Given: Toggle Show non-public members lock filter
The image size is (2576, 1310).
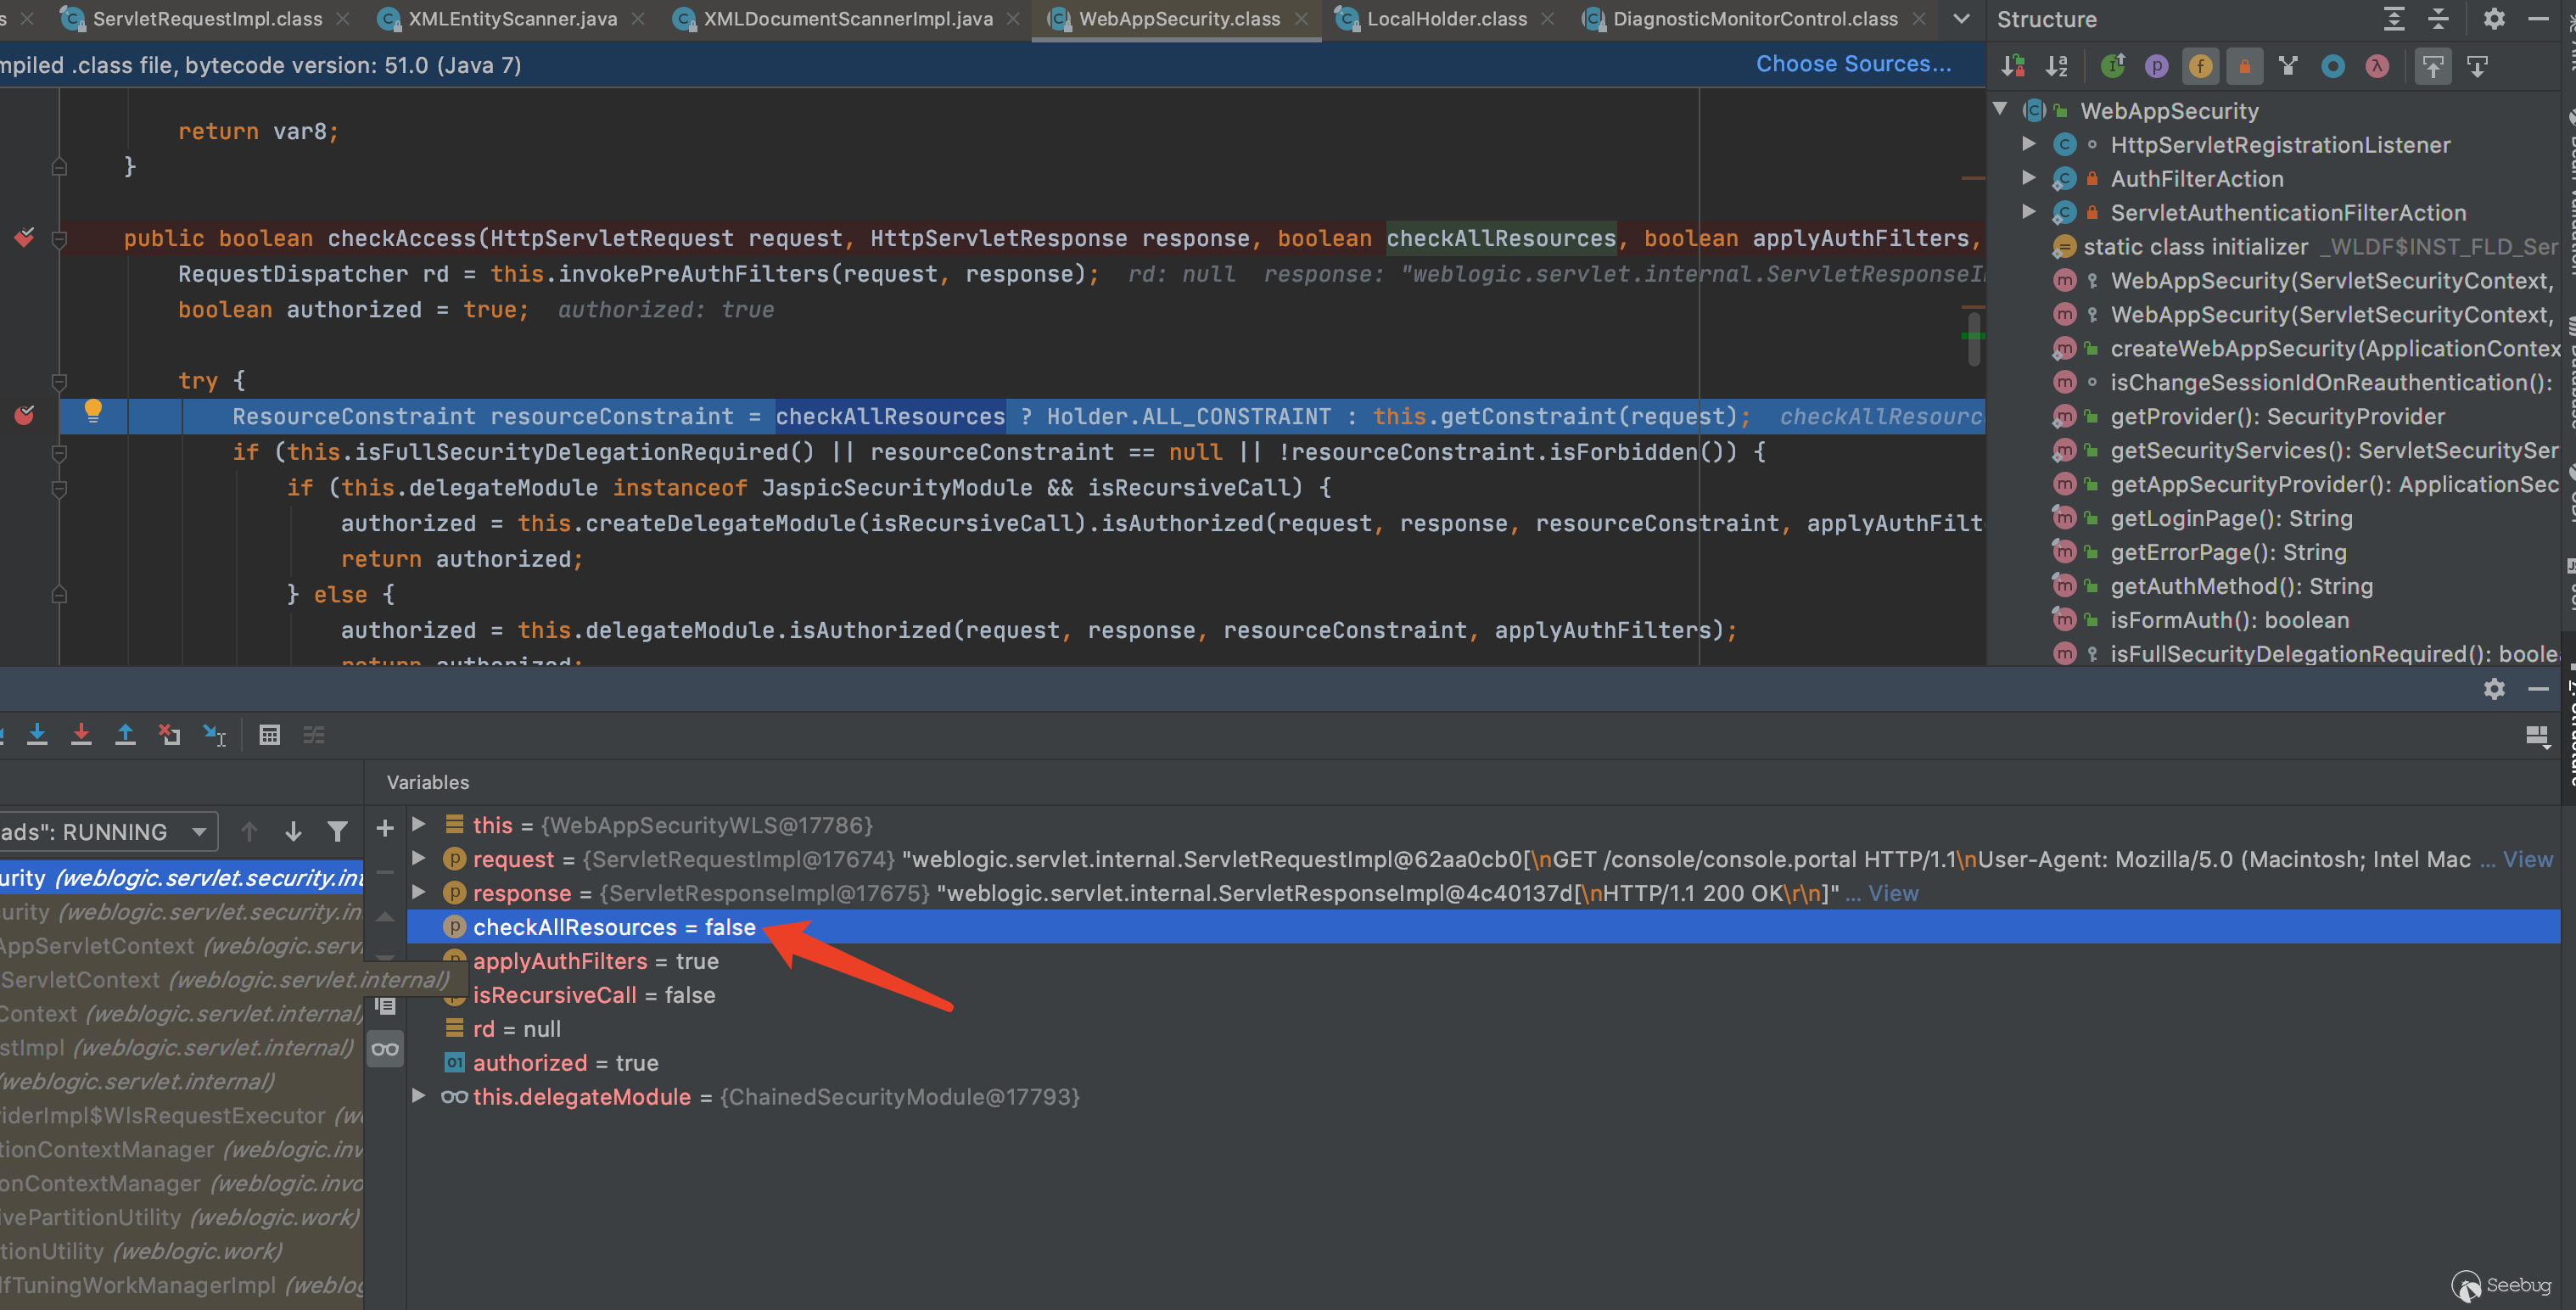Looking at the screenshot, I should point(2244,66).
